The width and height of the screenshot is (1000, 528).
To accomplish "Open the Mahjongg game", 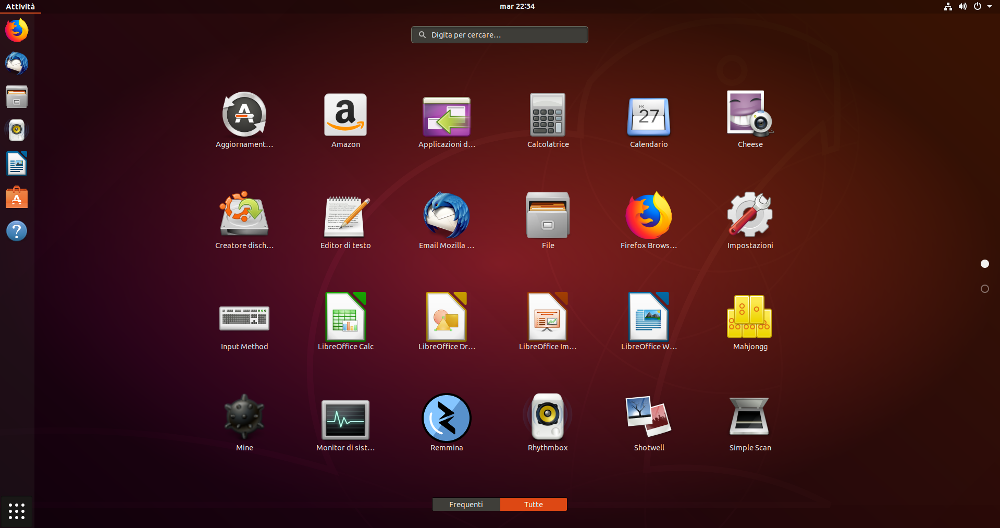I will tap(750, 316).
